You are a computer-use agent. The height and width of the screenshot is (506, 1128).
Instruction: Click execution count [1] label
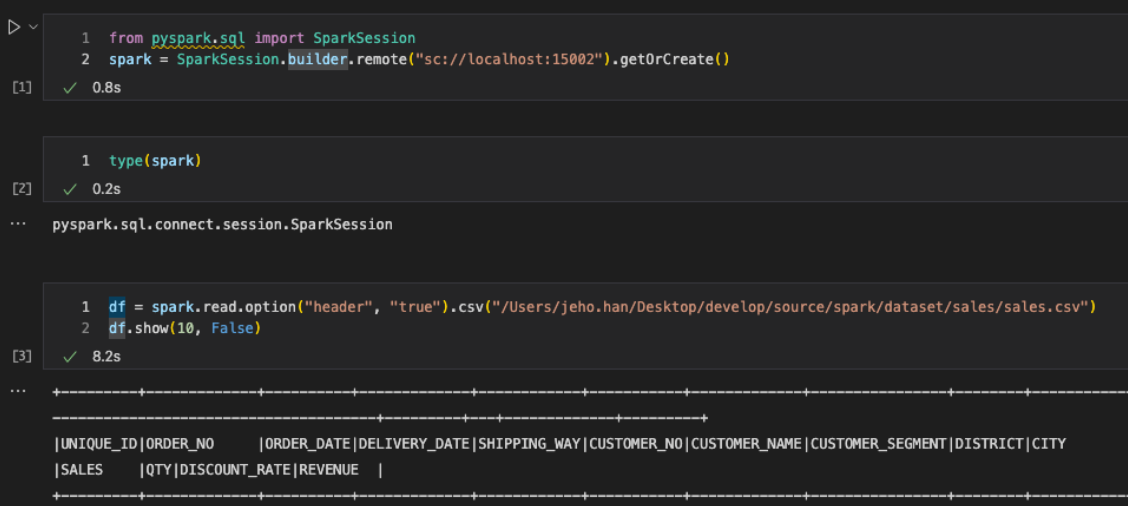(x=22, y=88)
